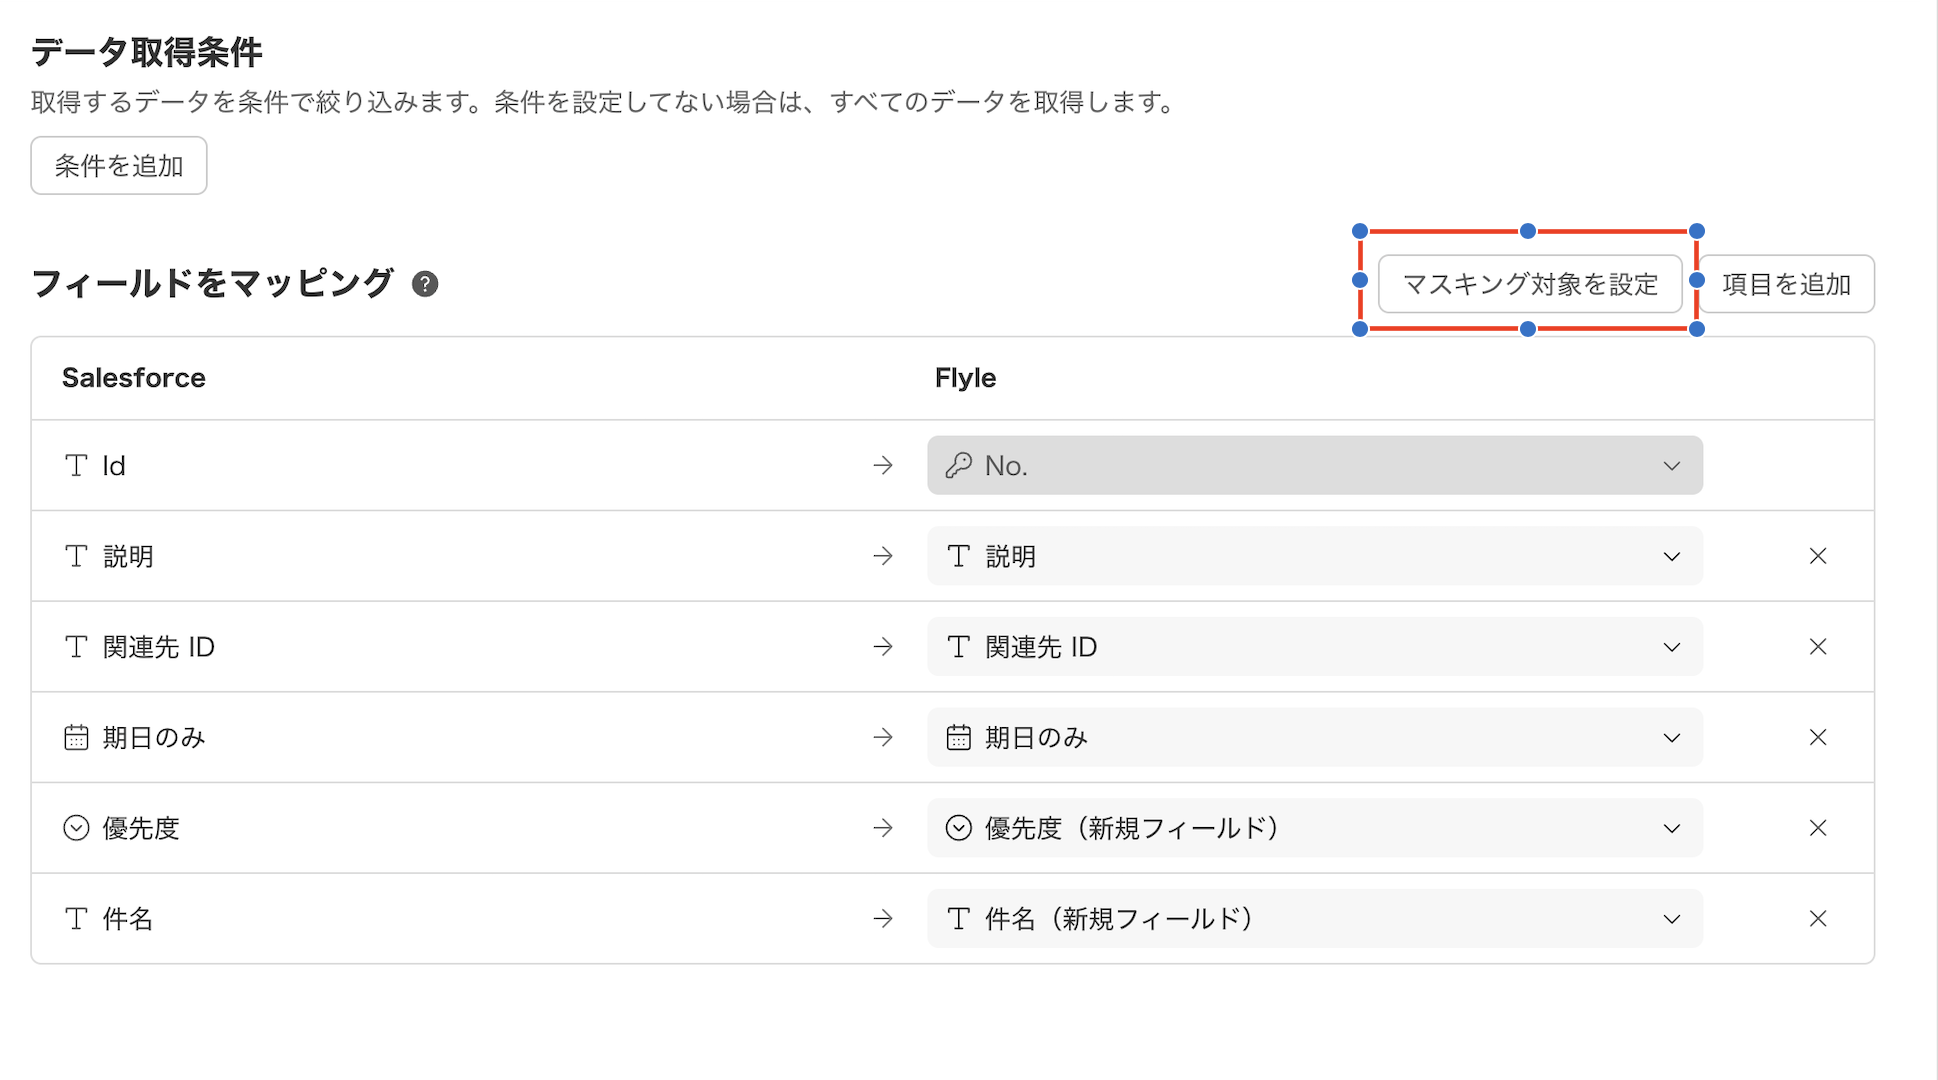Click the Salesforce 件名 field label
Screen dimensions: 1938x1080
coord(128,919)
